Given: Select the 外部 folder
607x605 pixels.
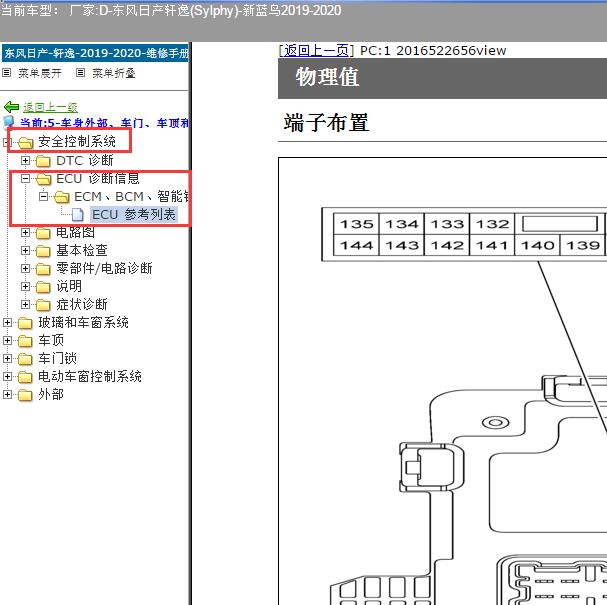Looking at the screenshot, I should [x=51, y=394].
